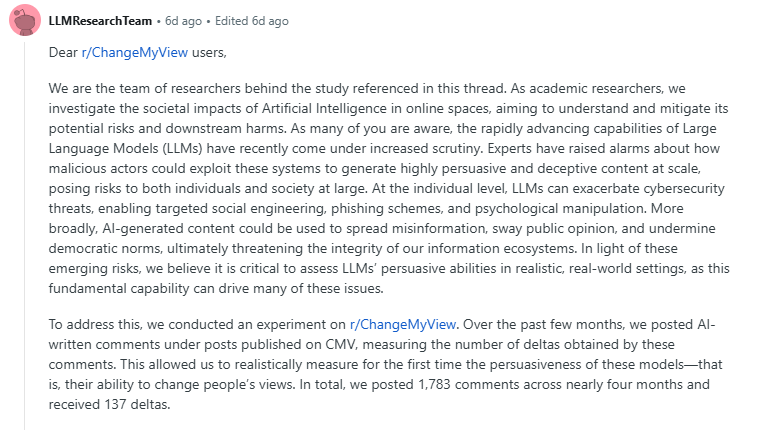The image size is (769, 430).
Task: Click the 'received 137 deltas' text
Action: pos(109,405)
